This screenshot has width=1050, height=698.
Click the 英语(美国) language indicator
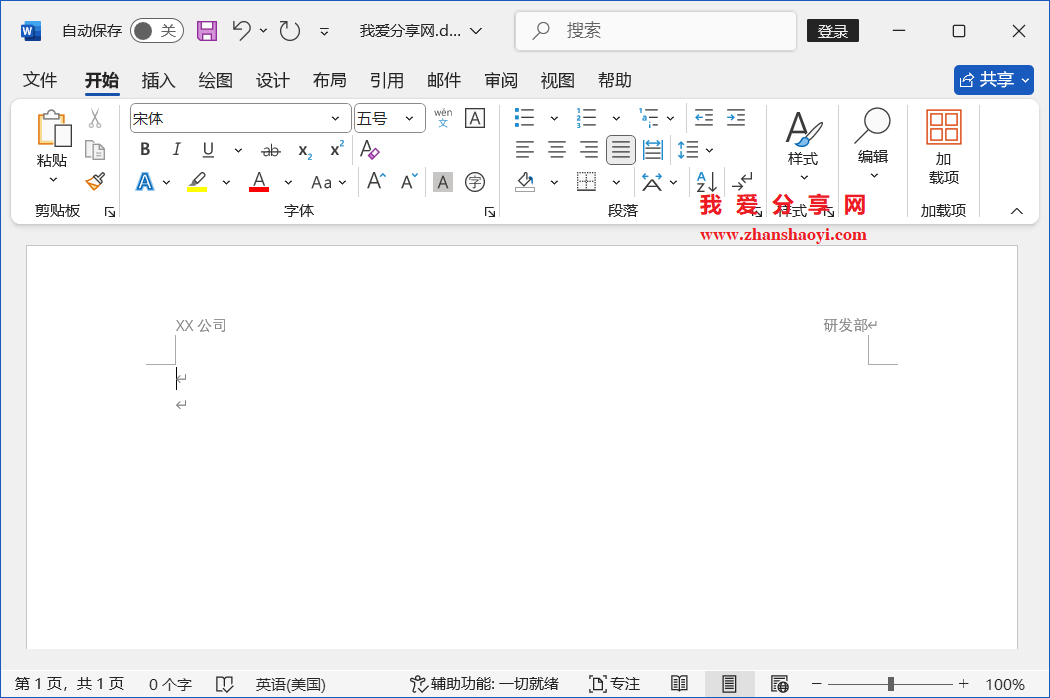[291, 685]
